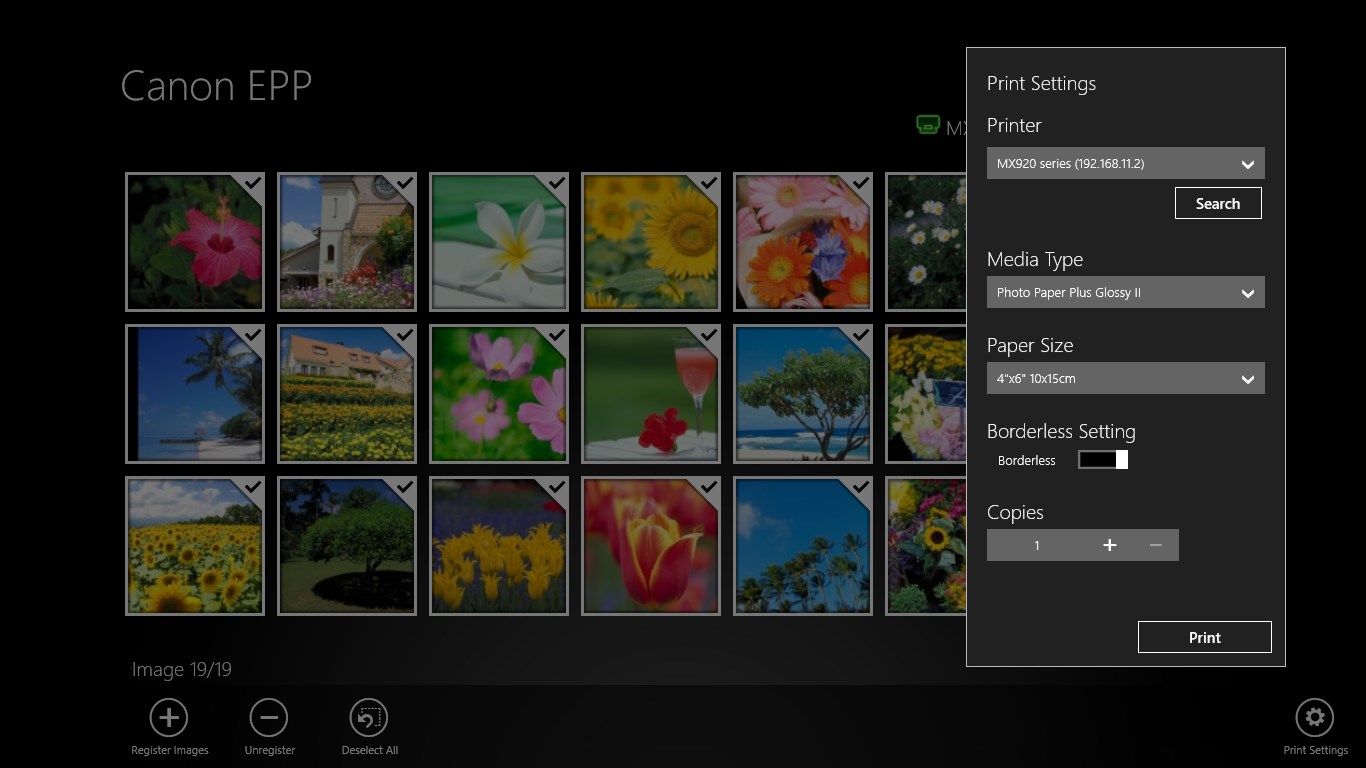
Task: Click the Deselect All icon
Action: (x=369, y=717)
